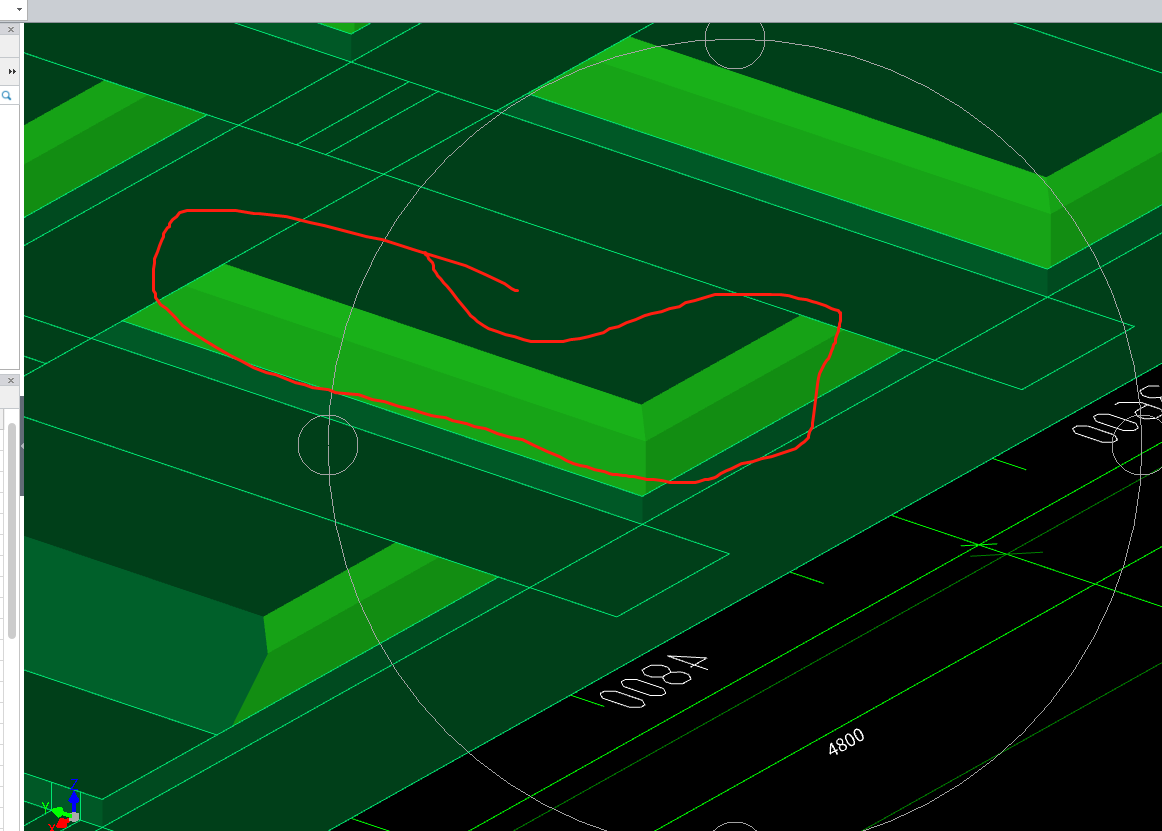Click the lower panel vertical scrollbar
1162x831 pixels.
click(12, 530)
